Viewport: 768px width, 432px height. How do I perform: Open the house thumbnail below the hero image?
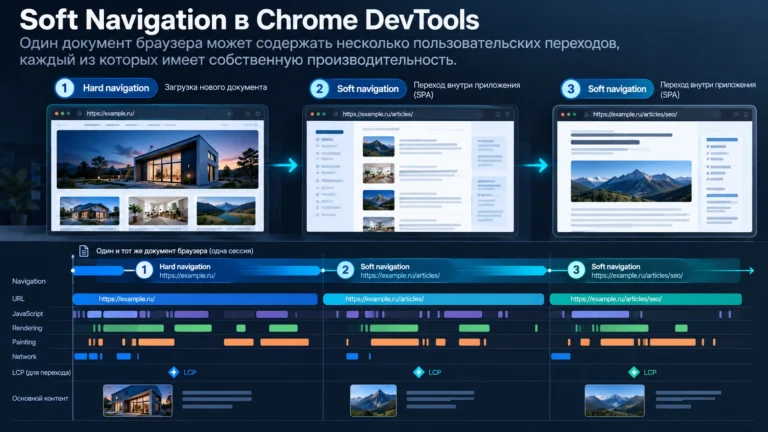(x=90, y=211)
